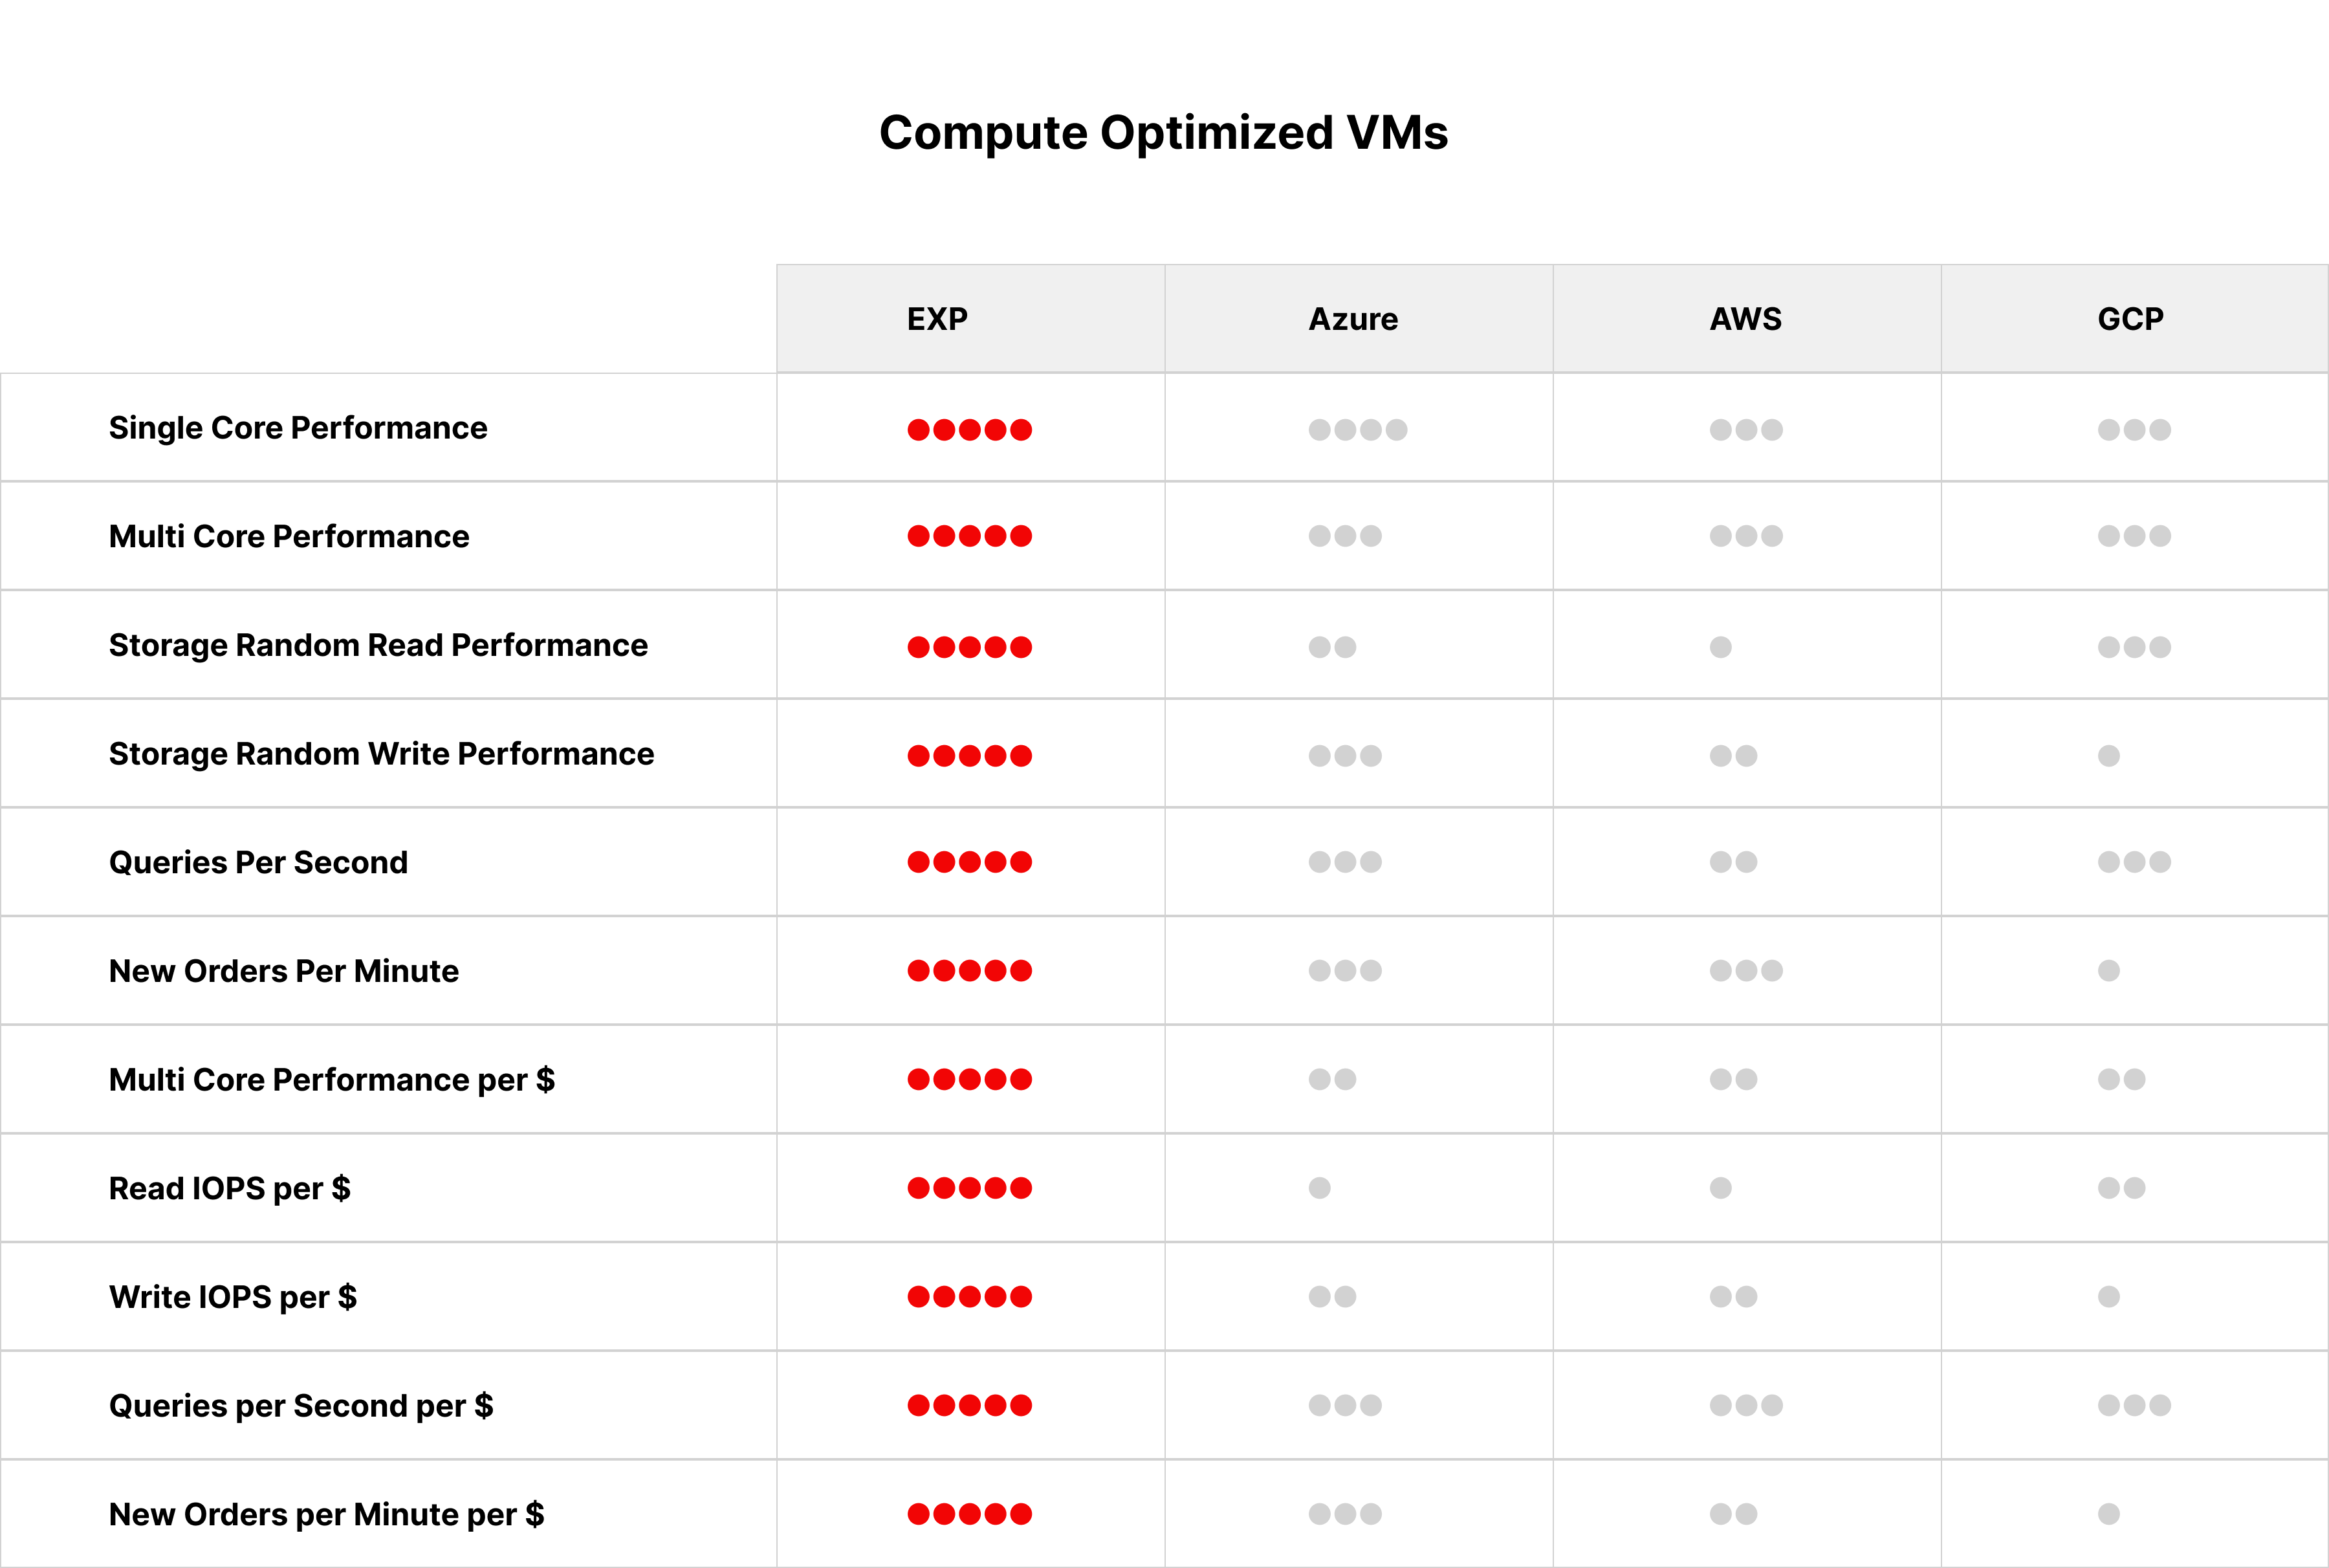Select the New Orders per Minute per $ label

click(x=326, y=1514)
